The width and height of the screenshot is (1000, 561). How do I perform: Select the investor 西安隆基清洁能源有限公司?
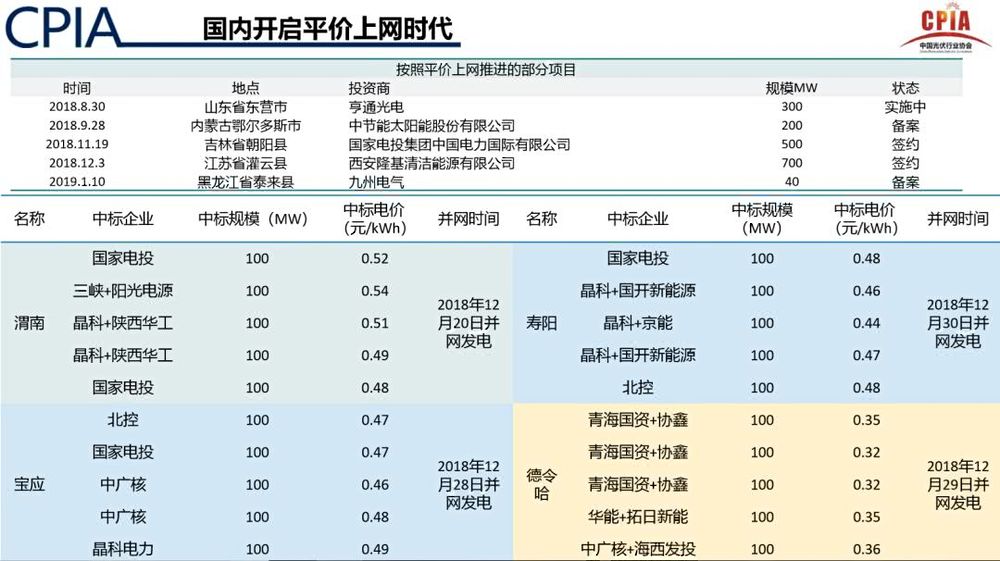click(431, 163)
